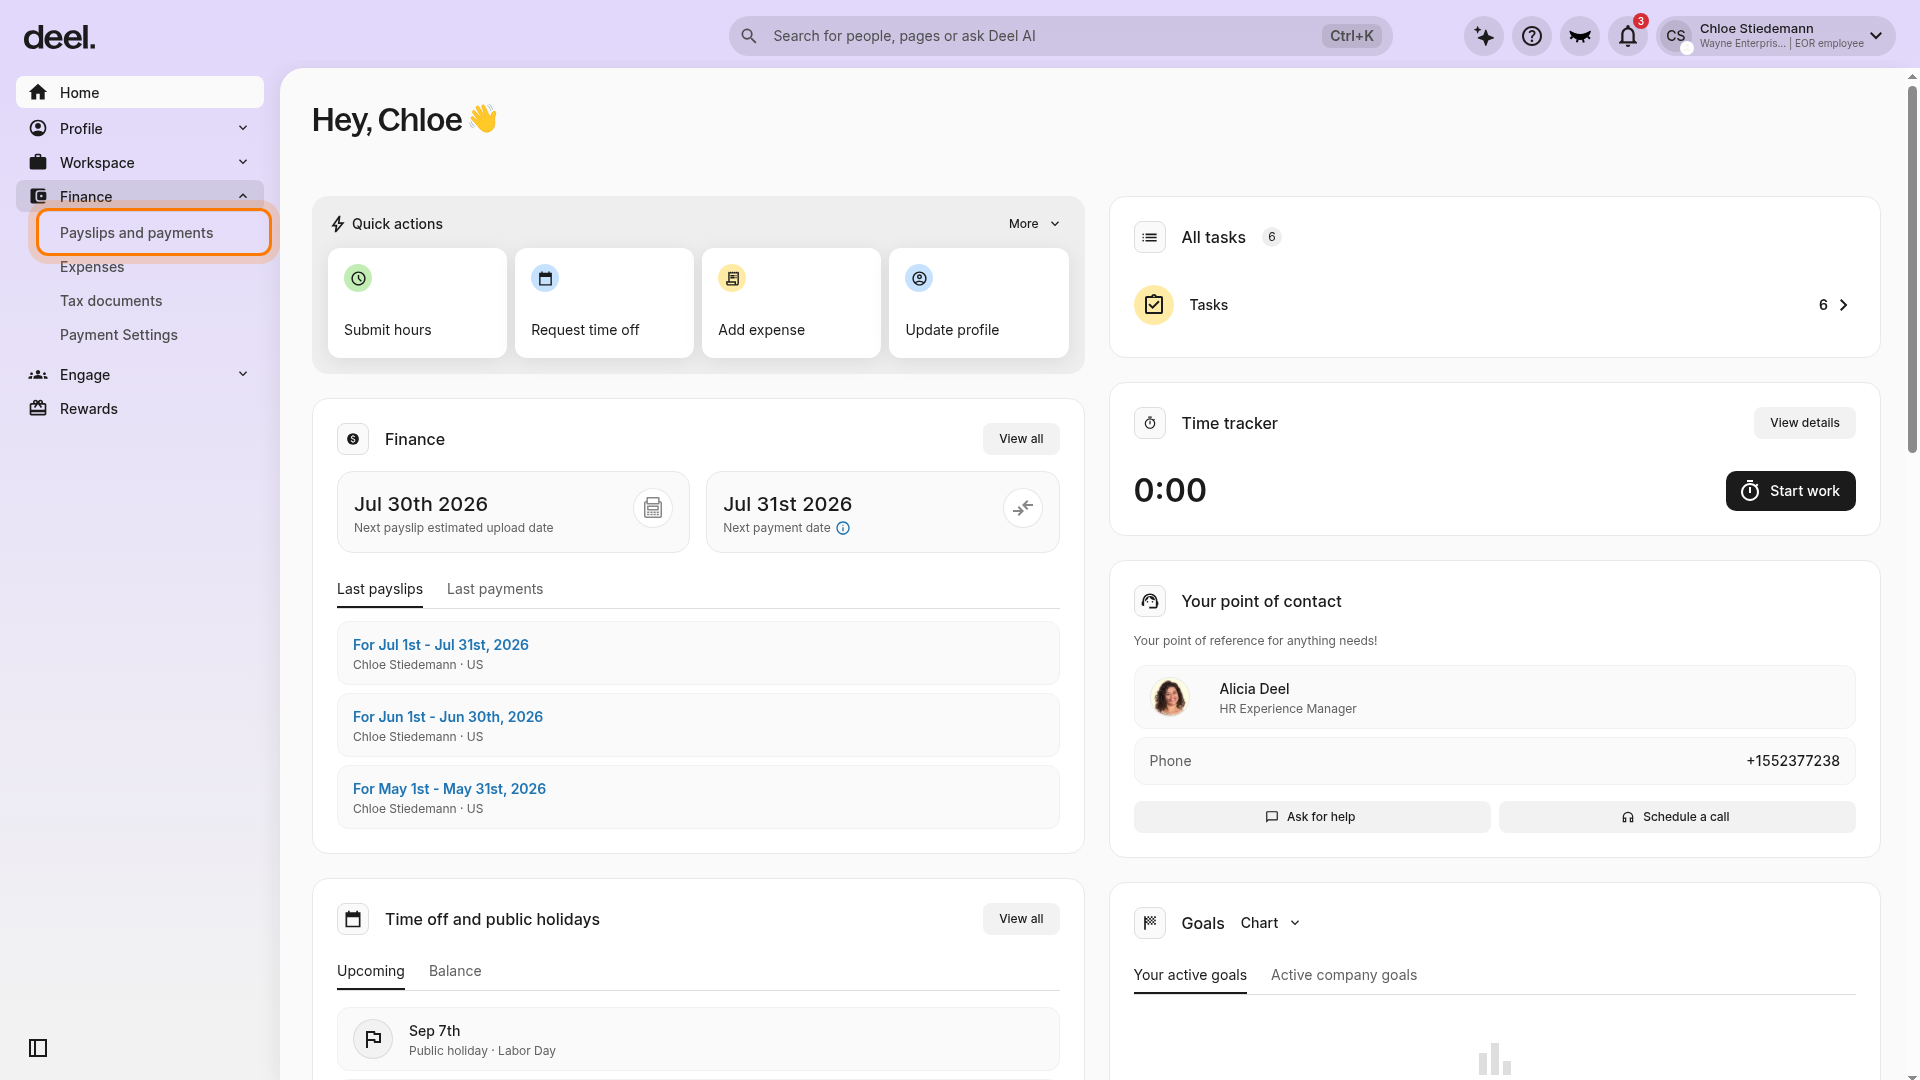Select the Upcoming tab
1920x1080 pixels.
pyautogui.click(x=371, y=971)
